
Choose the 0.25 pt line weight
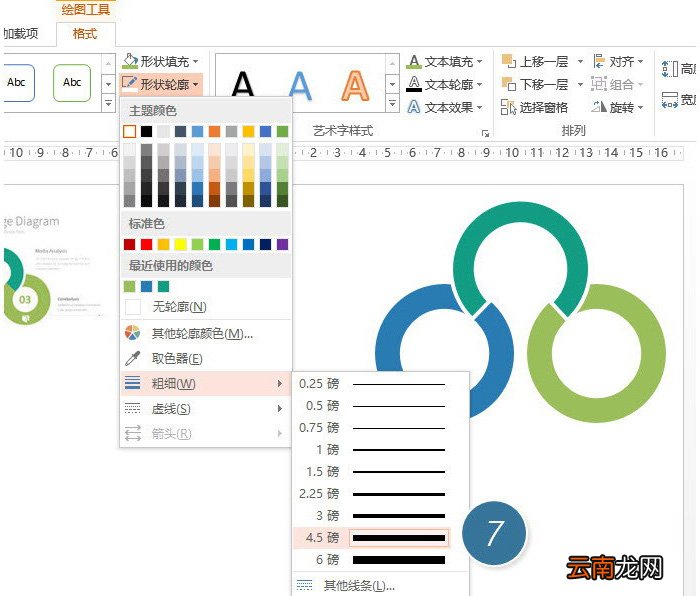coord(372,383)
